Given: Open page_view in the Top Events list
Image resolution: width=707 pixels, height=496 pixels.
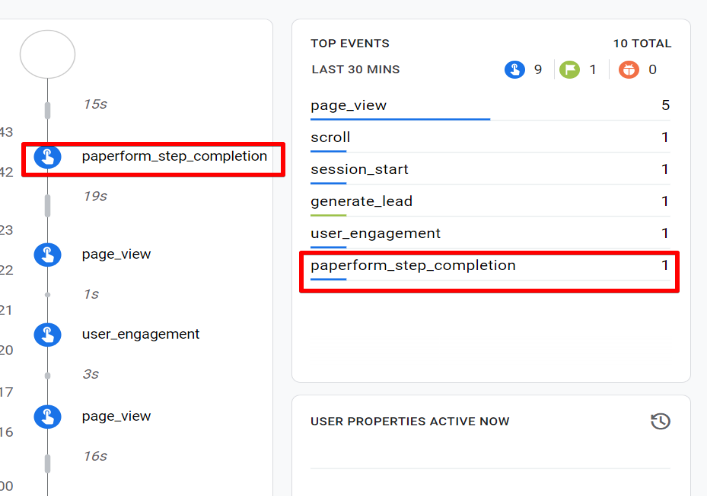Looking at the screenshot, I should pos(349,105).
